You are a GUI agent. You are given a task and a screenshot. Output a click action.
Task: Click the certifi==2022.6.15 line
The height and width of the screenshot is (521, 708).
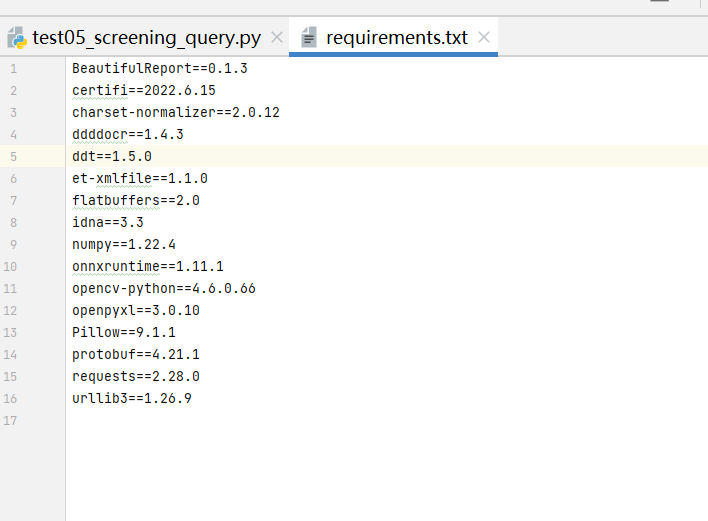(x=143, y=91)
